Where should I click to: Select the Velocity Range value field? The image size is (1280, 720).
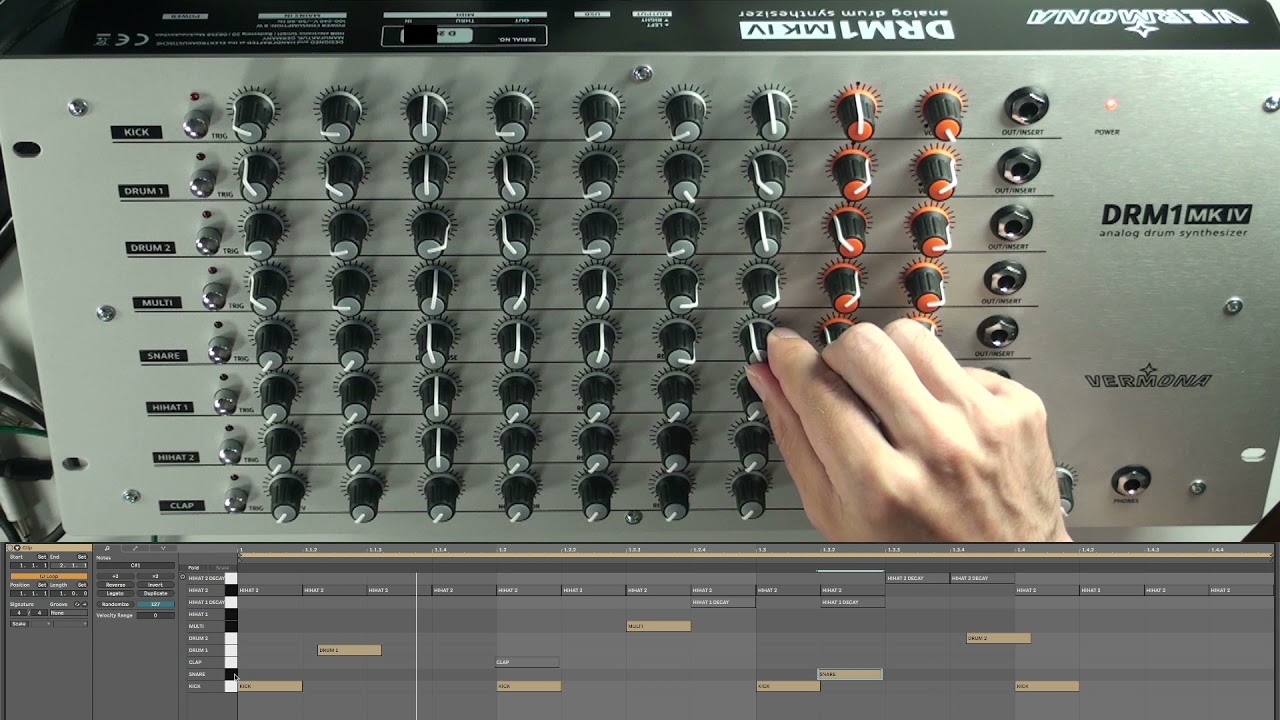point(156,616)
